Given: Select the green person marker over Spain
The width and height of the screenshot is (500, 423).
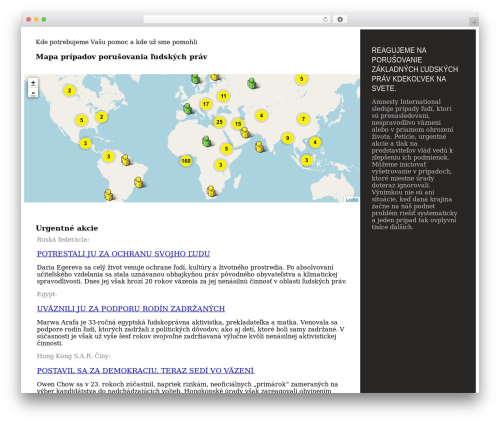Looking at the screenshot, I should tap(188, 108).
